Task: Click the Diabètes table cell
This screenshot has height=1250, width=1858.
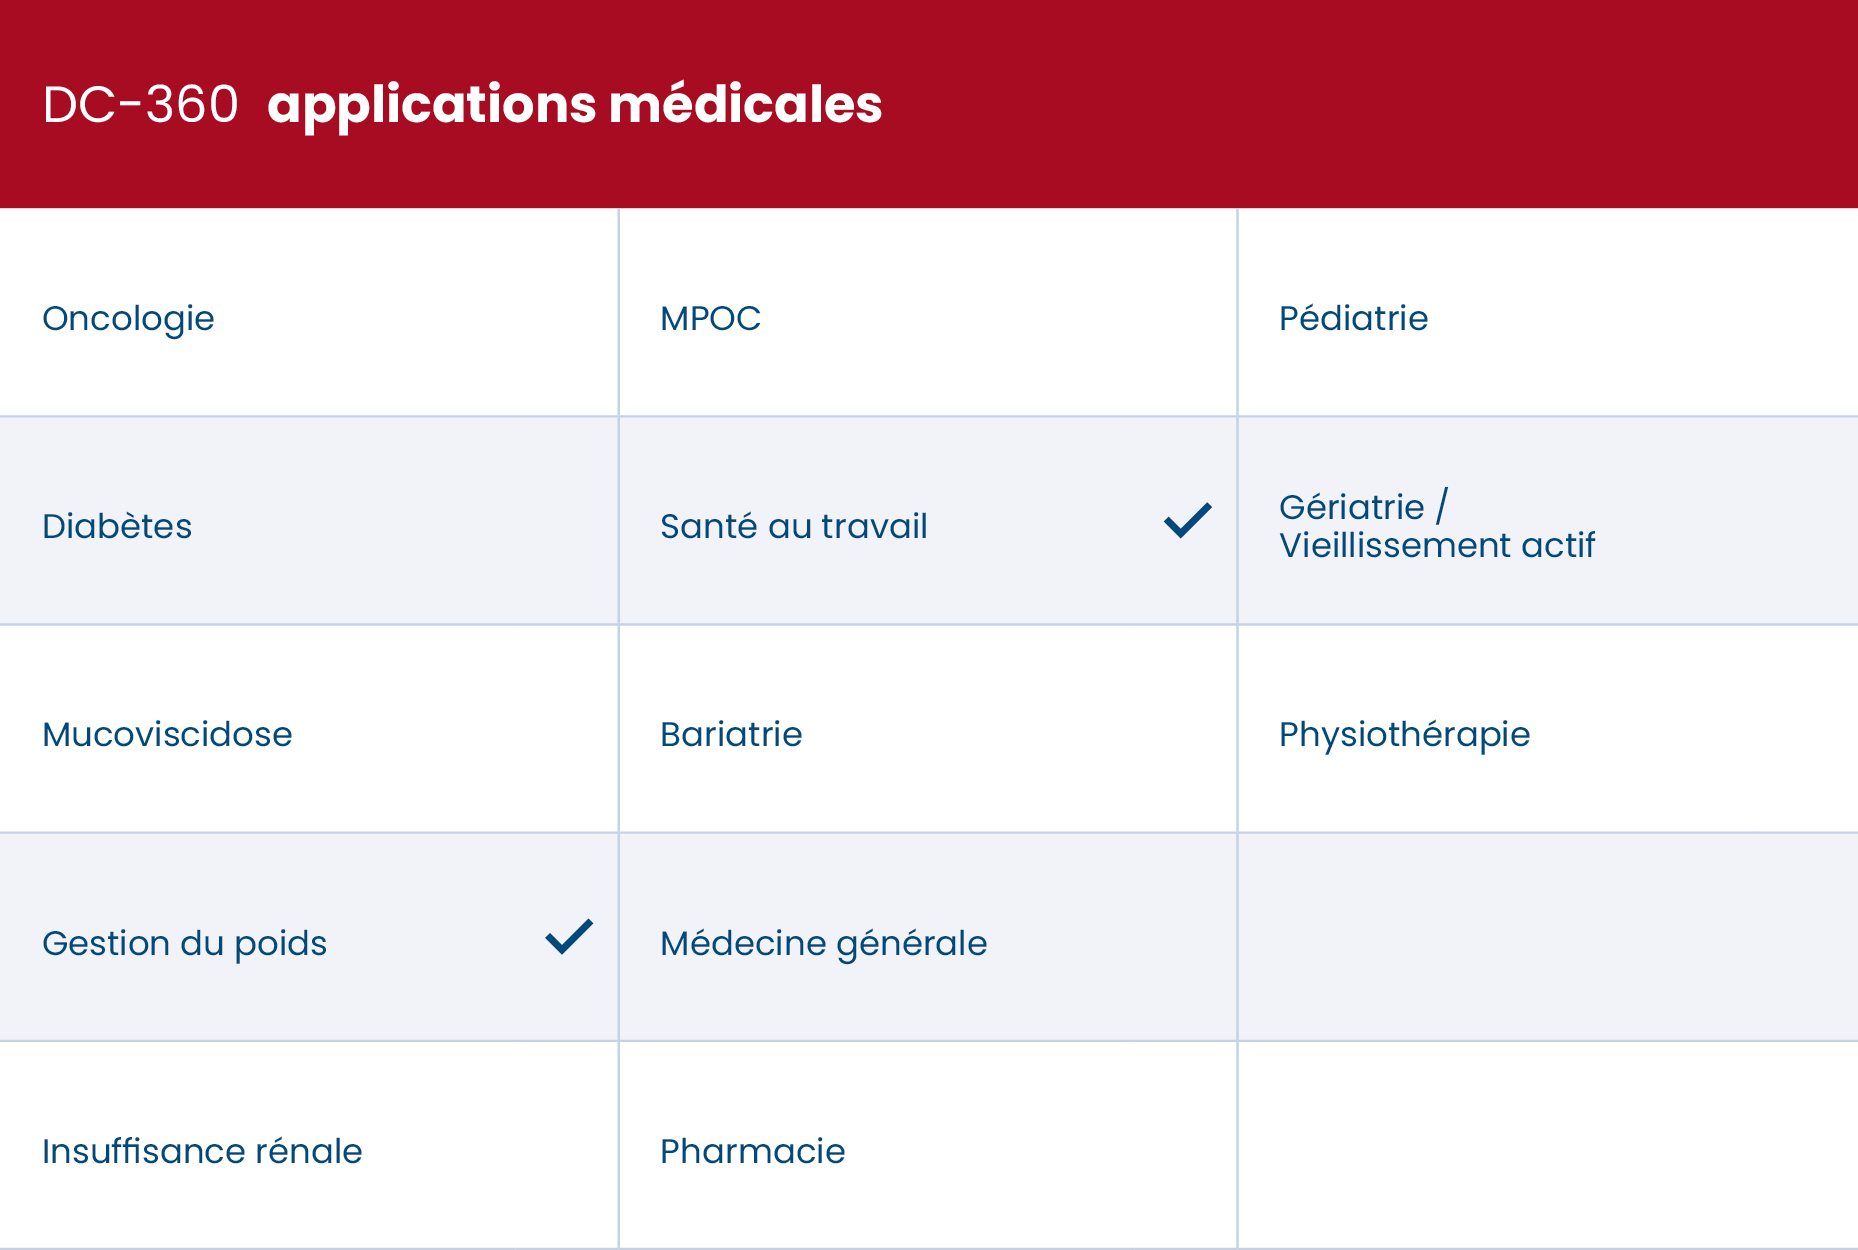Action: 117,527
